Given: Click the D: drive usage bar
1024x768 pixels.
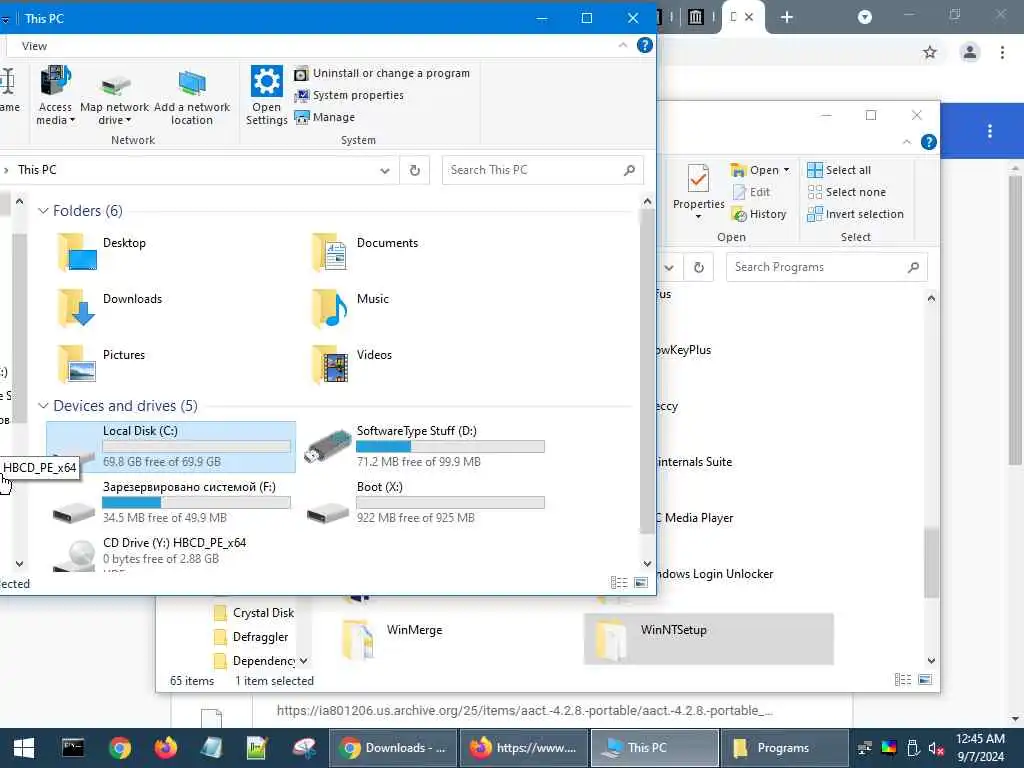Looking at the screenshot, I should tap(450, 447).
